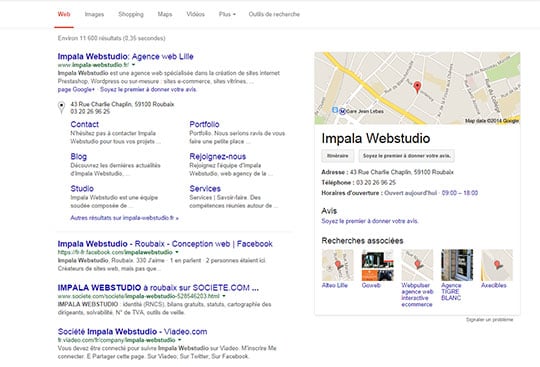Open the Impala Webstudio Facebook result
This screenshot has height=367, width=540.
pos(165,244)
